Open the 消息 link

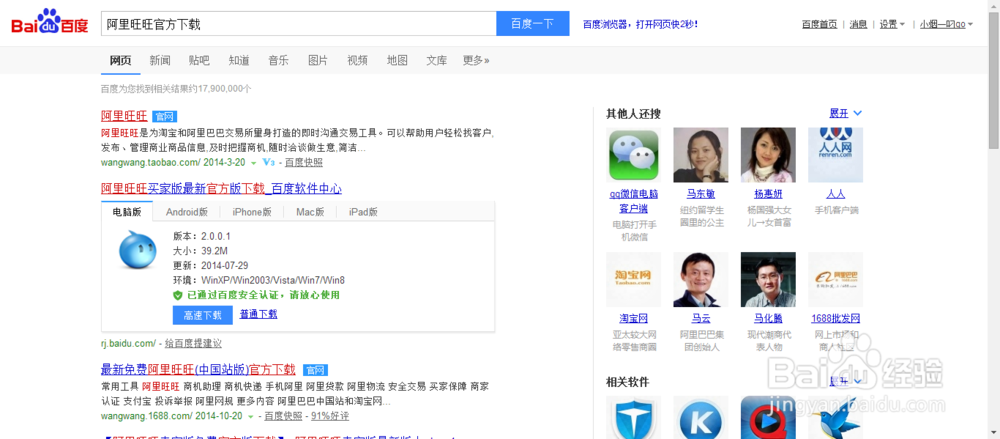click(858, 24)
